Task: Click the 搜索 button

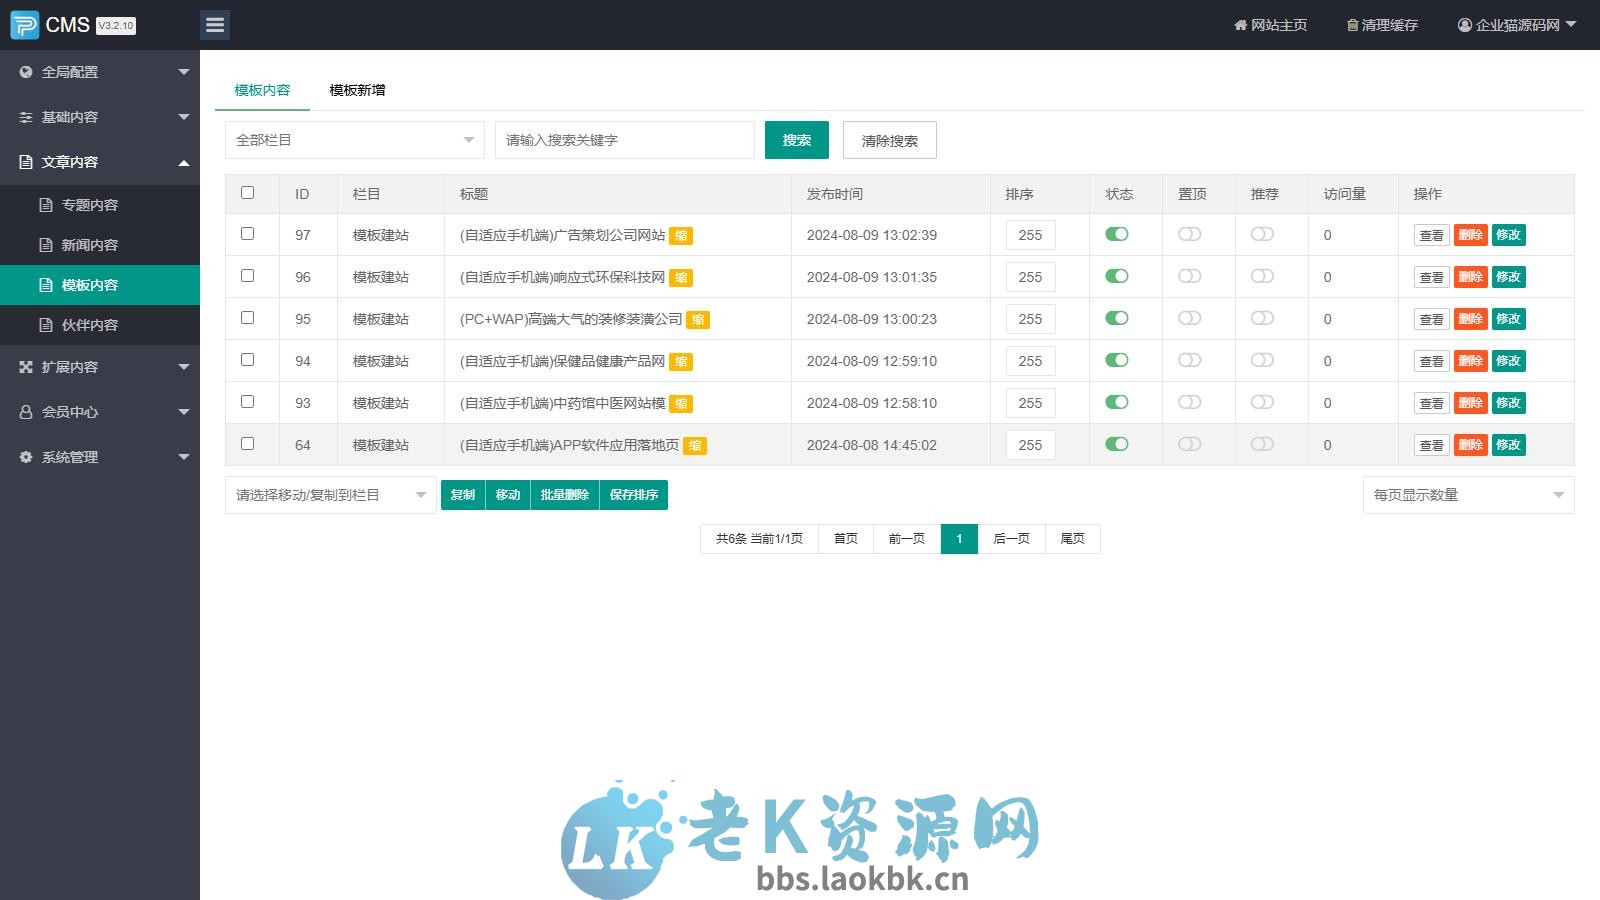Action: 796,140
